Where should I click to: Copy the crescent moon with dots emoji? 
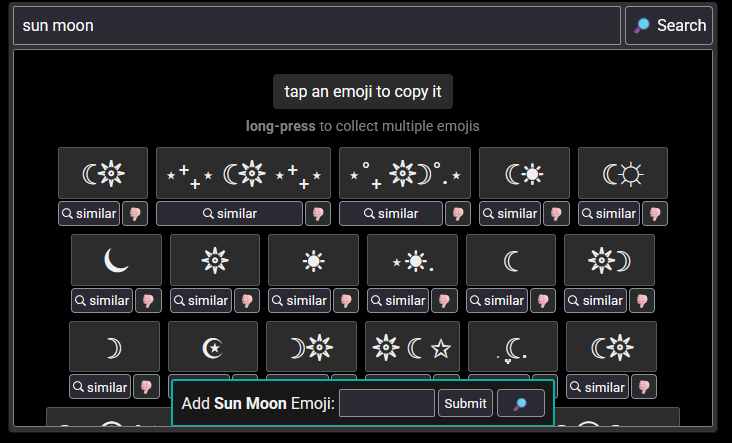513,346
